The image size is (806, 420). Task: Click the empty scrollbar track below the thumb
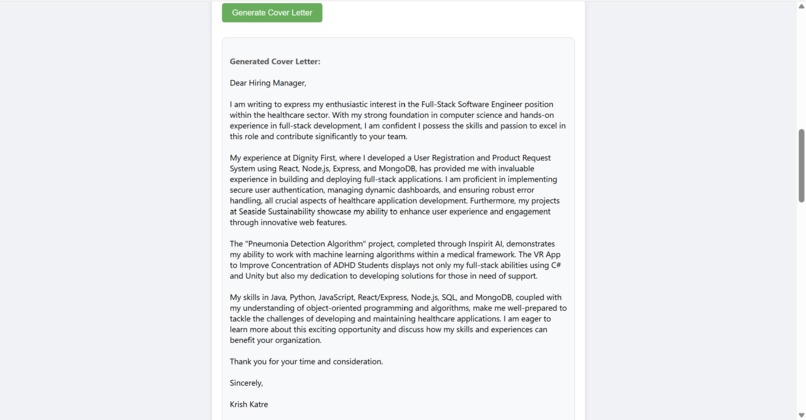[801, 306]
